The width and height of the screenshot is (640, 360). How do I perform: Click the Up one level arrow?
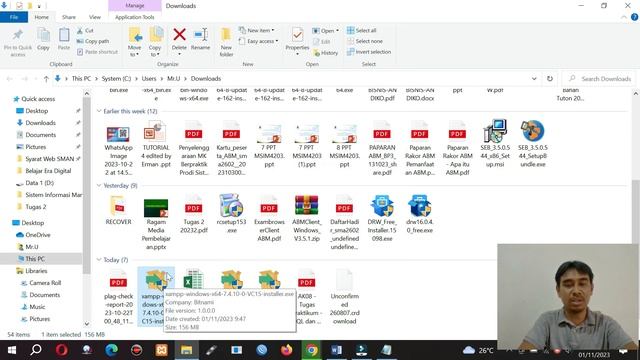point(46,79)
